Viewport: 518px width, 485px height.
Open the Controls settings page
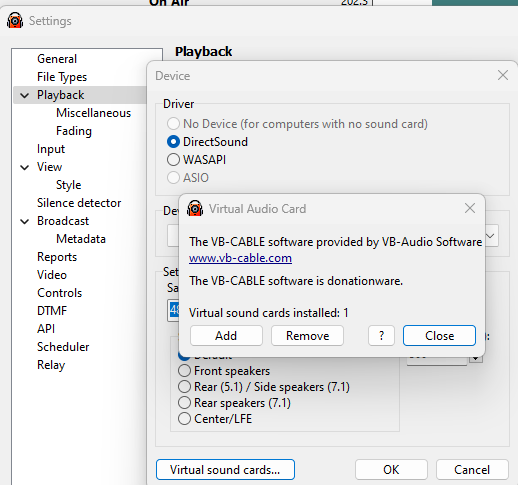coord(60,293)
